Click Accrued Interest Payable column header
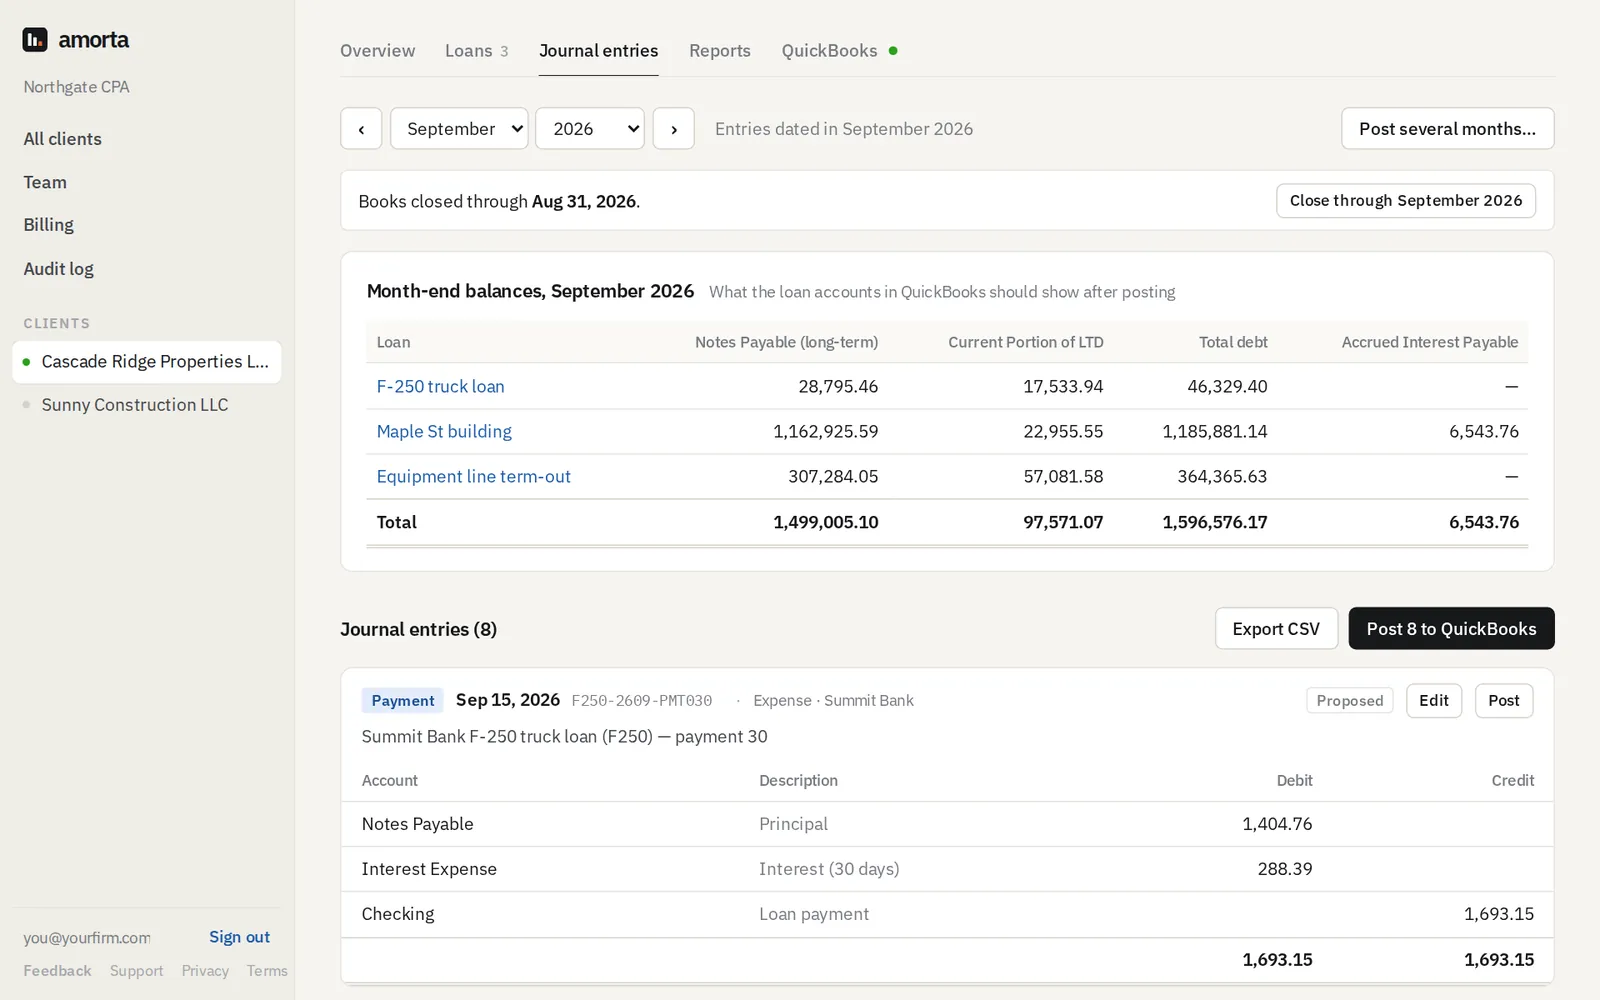Screen dimensions: 1600x1000 (1430, 342)
